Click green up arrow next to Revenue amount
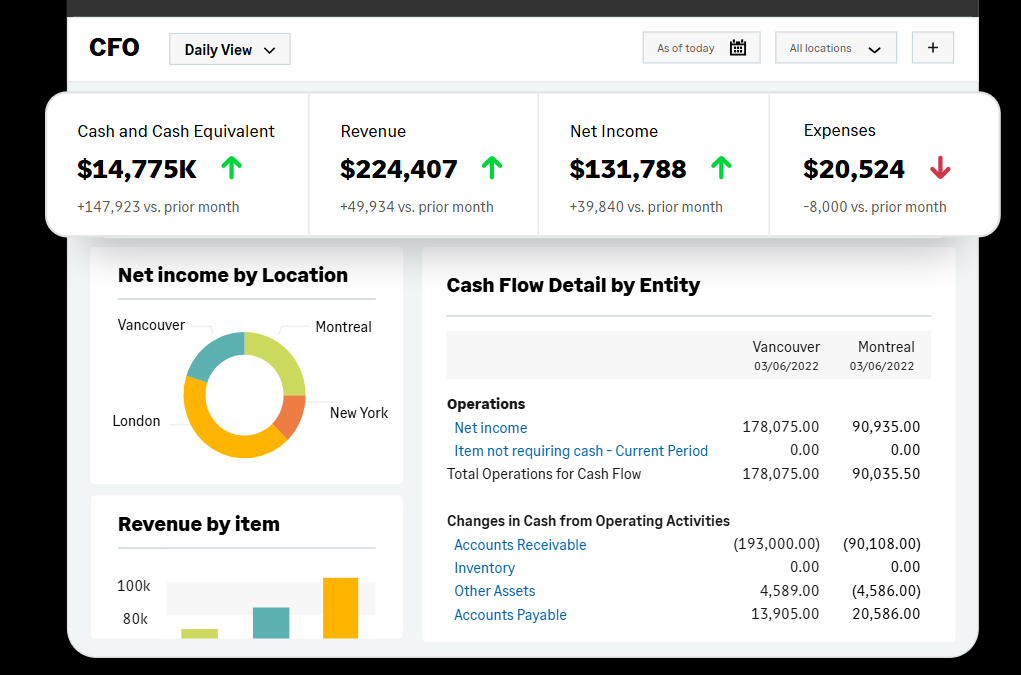1021x675 pixels. [491, 168]
